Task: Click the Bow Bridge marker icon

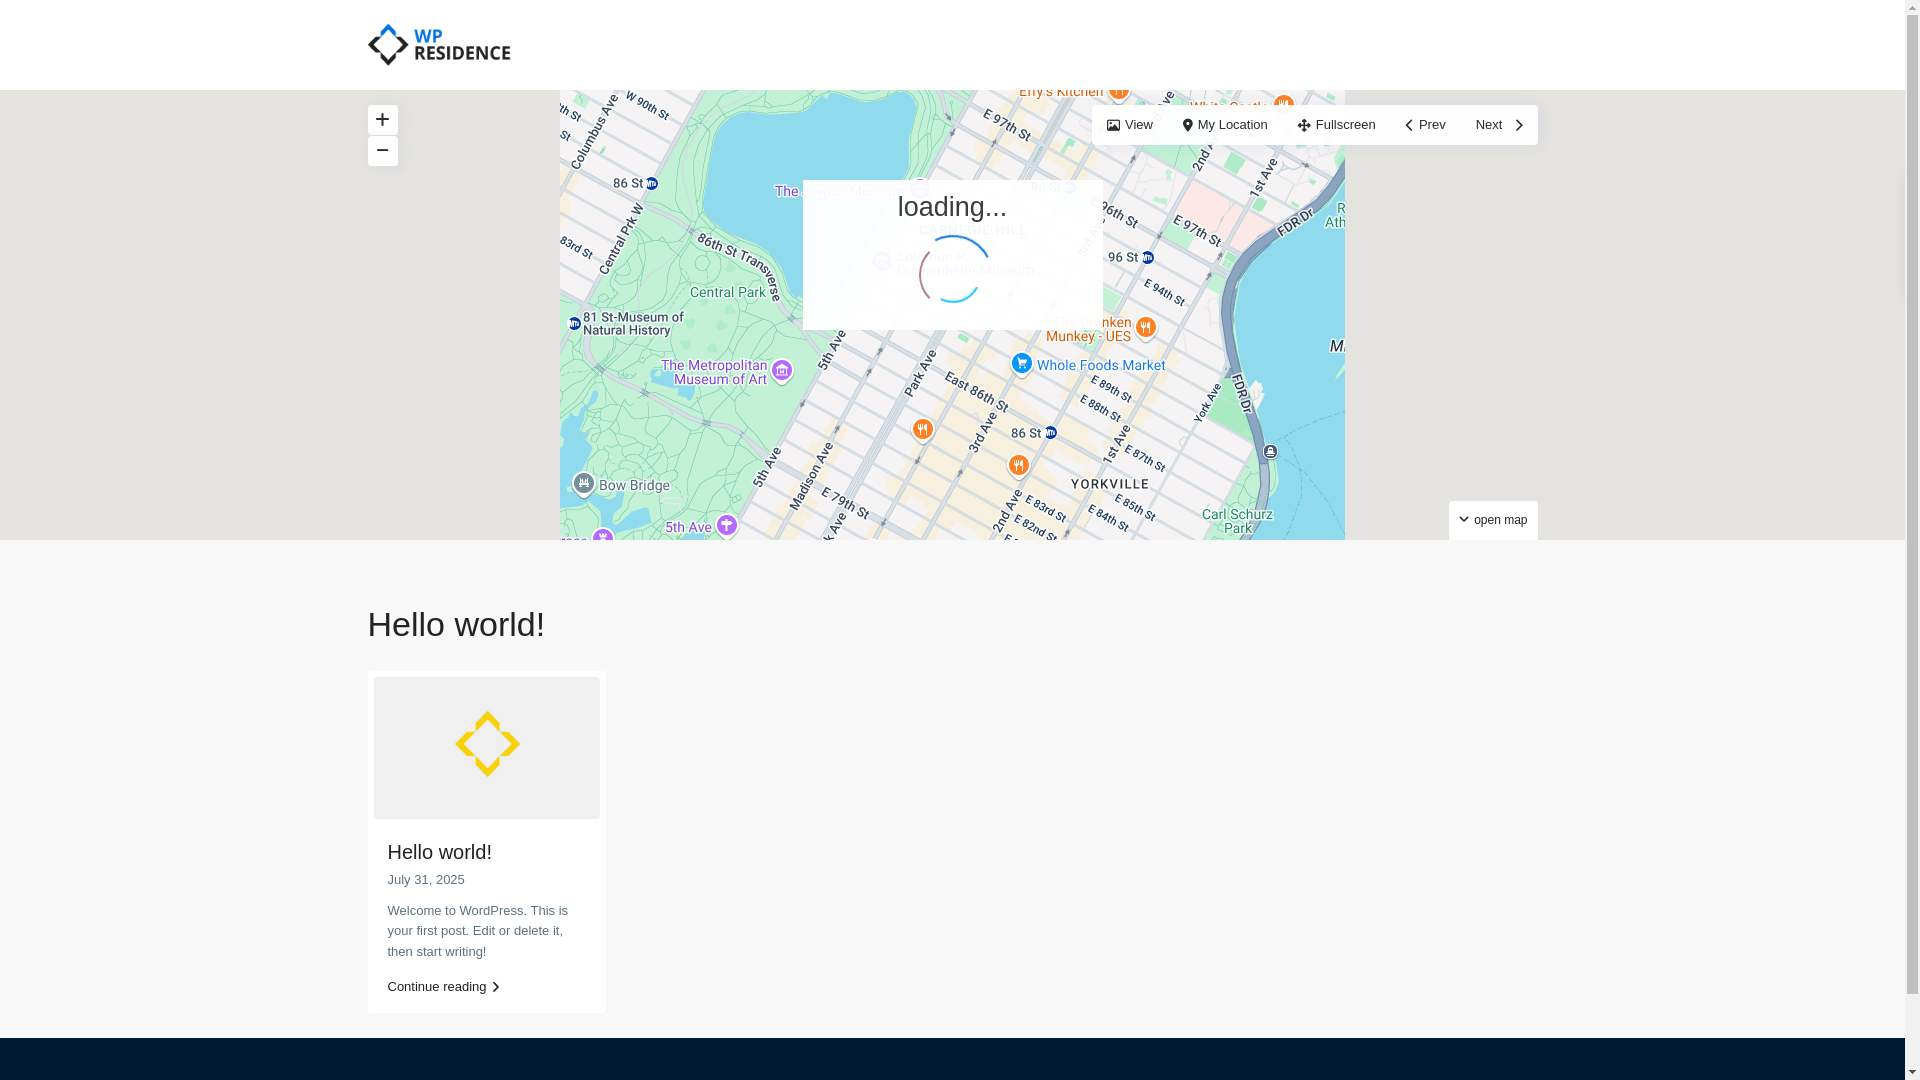Action: point(583,485)
